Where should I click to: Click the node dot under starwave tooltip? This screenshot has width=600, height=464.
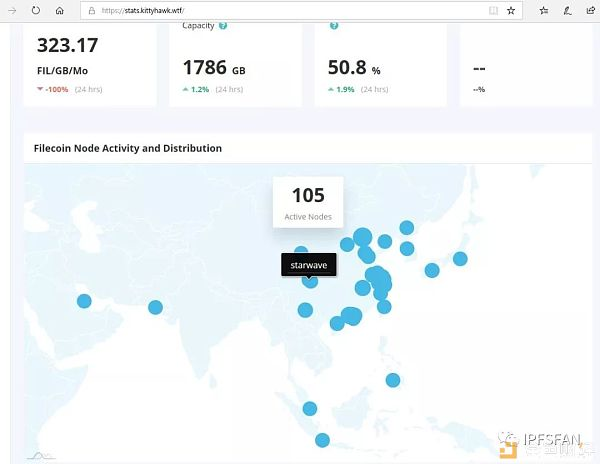coord(310,281)
